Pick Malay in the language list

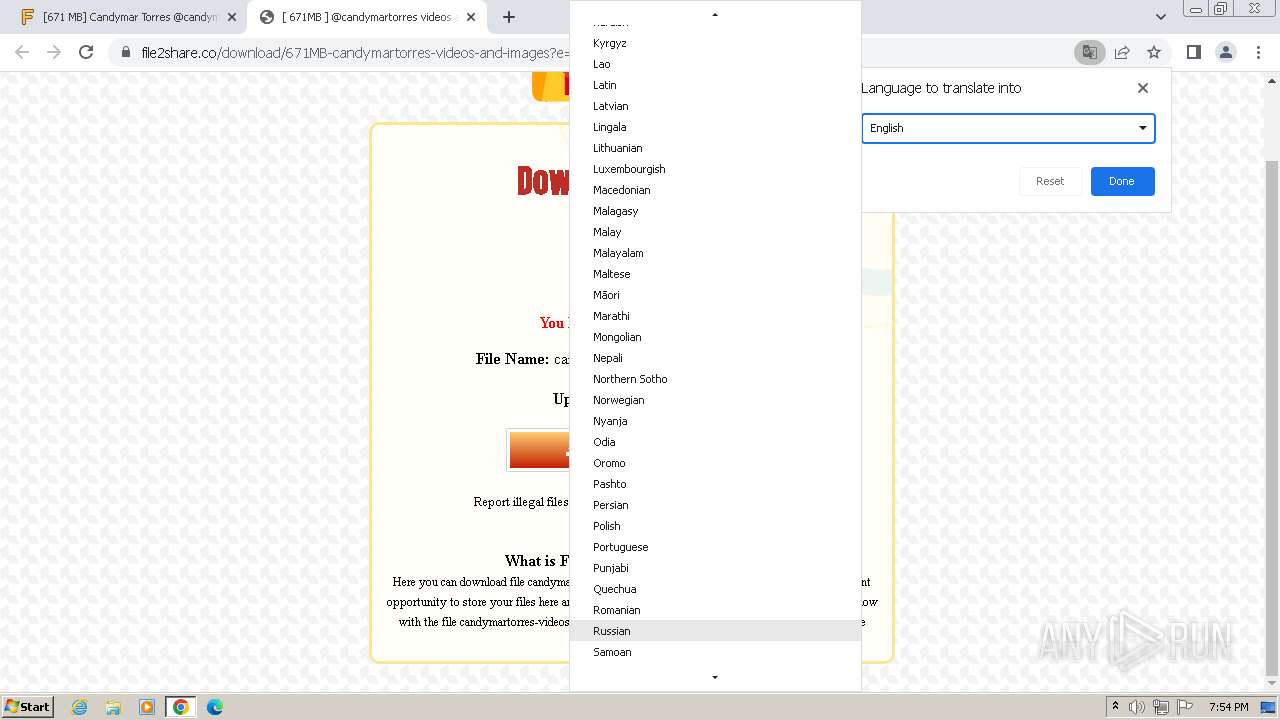pyautogui.click(x=715, y=232)
